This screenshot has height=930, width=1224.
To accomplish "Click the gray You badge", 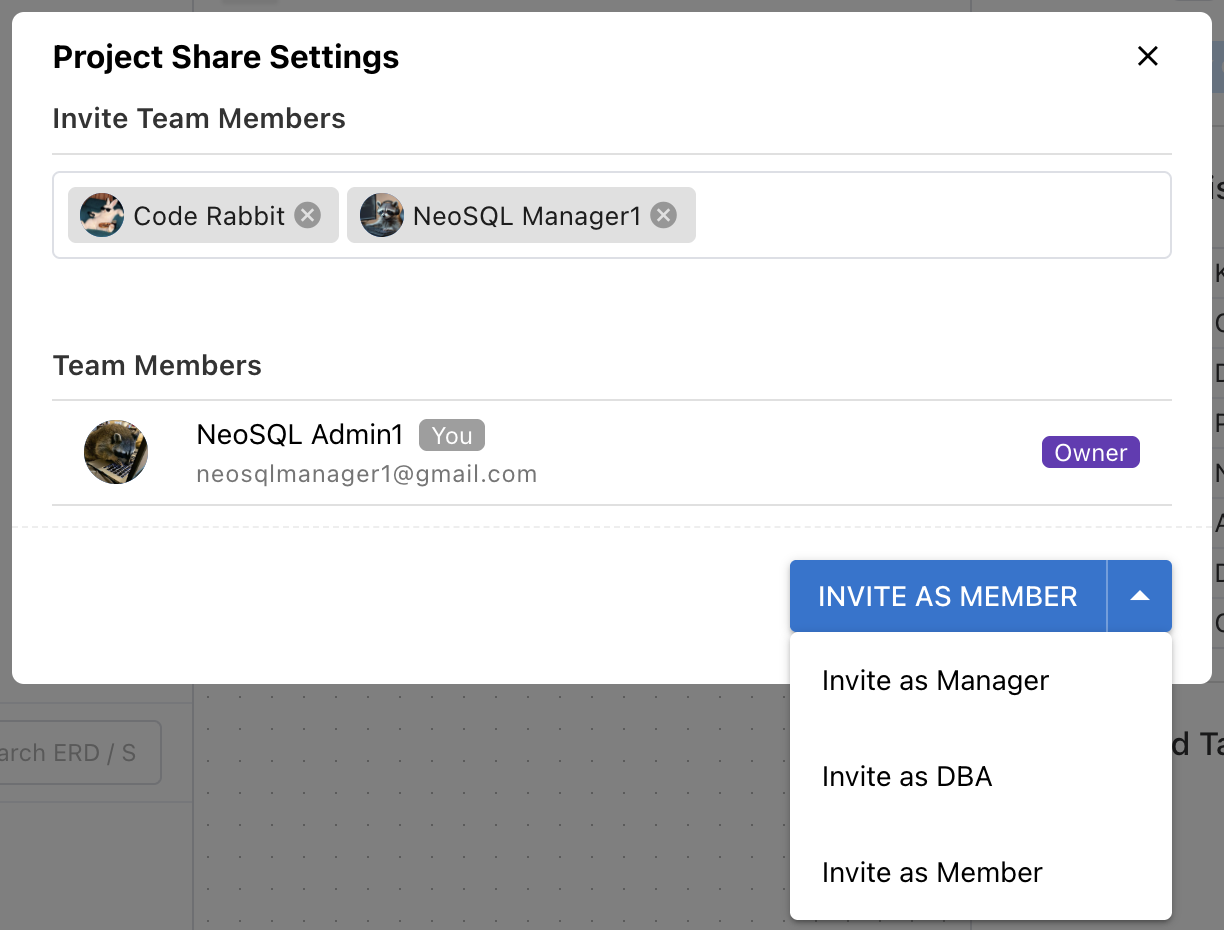I will pos(452,435).
